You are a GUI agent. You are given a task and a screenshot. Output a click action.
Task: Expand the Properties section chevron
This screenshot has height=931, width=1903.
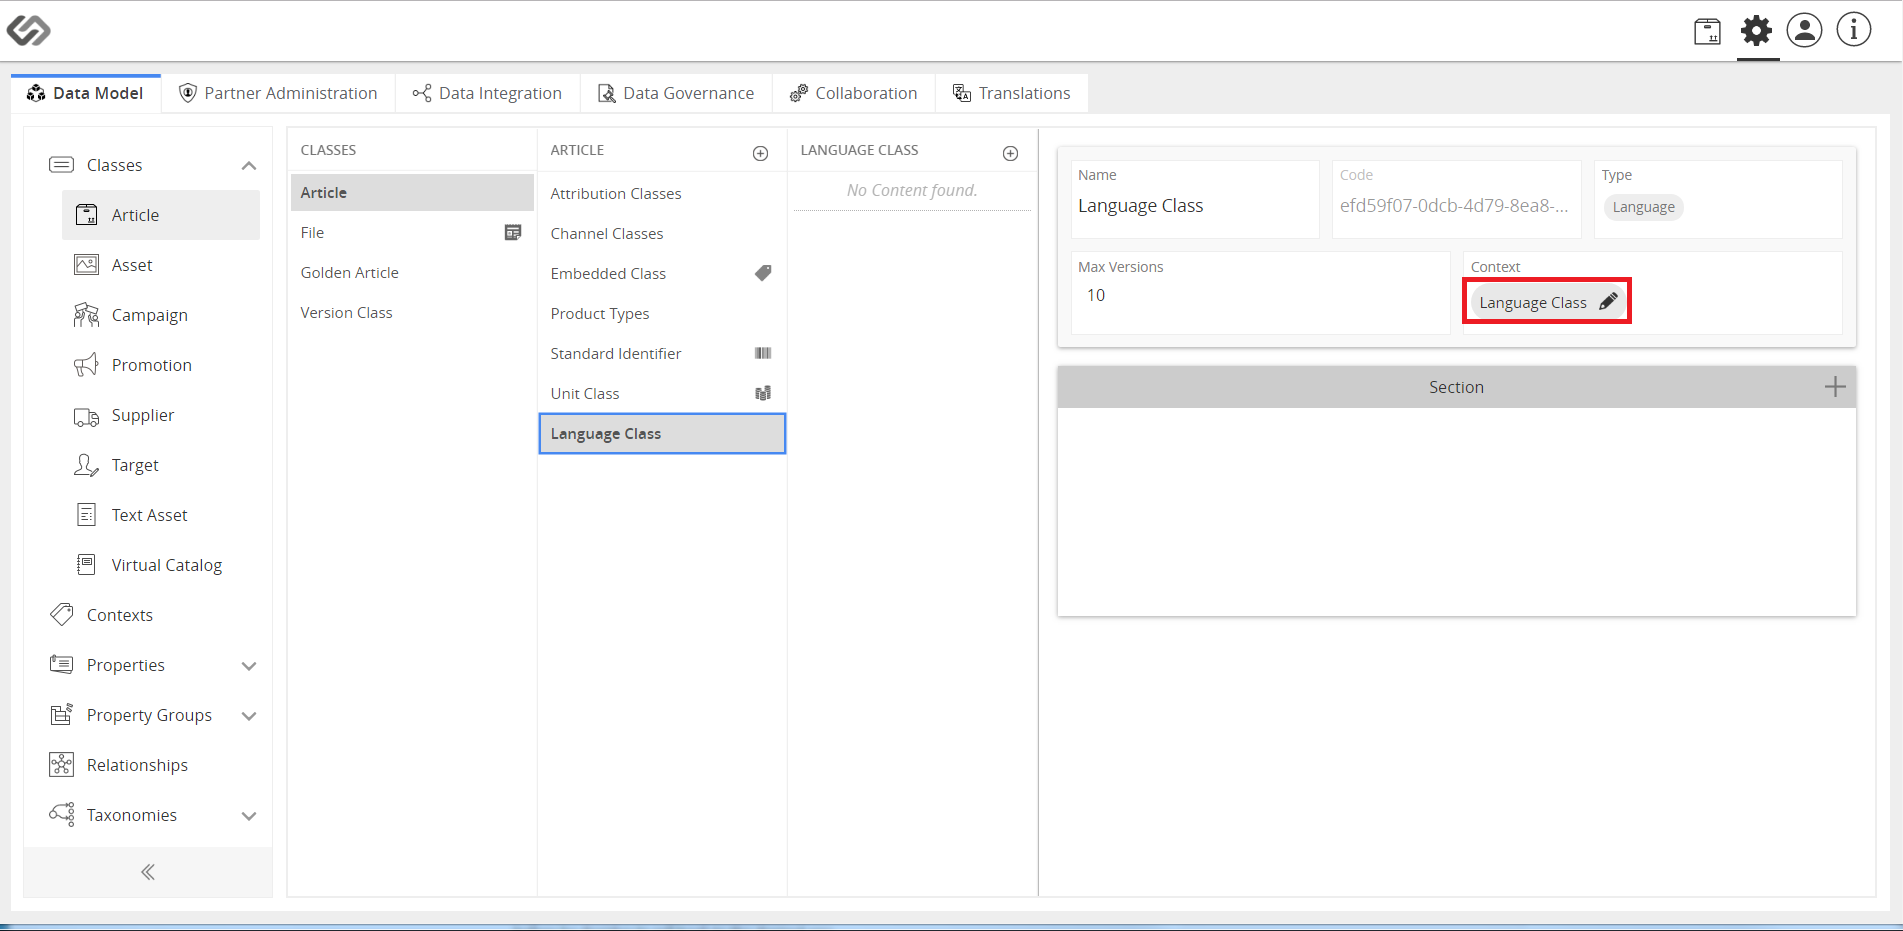pos(249,666)
